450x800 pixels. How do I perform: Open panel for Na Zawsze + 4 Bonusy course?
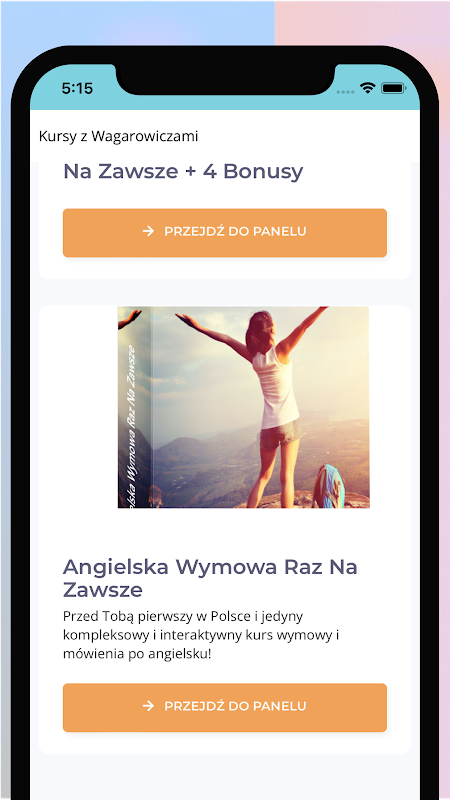click(224, 233)
